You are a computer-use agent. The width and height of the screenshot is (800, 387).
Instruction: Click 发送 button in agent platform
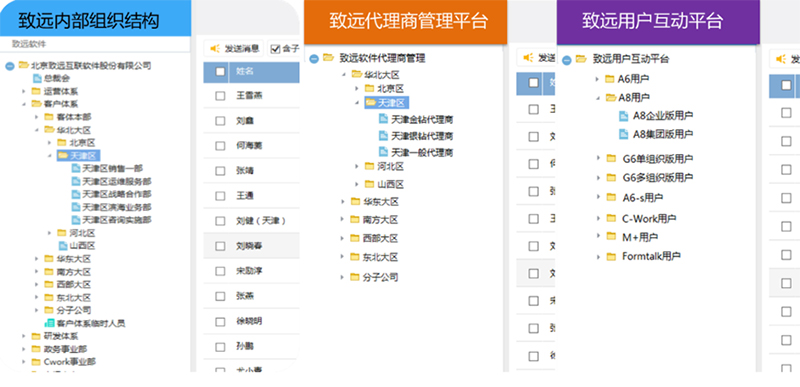click(536, 58)
